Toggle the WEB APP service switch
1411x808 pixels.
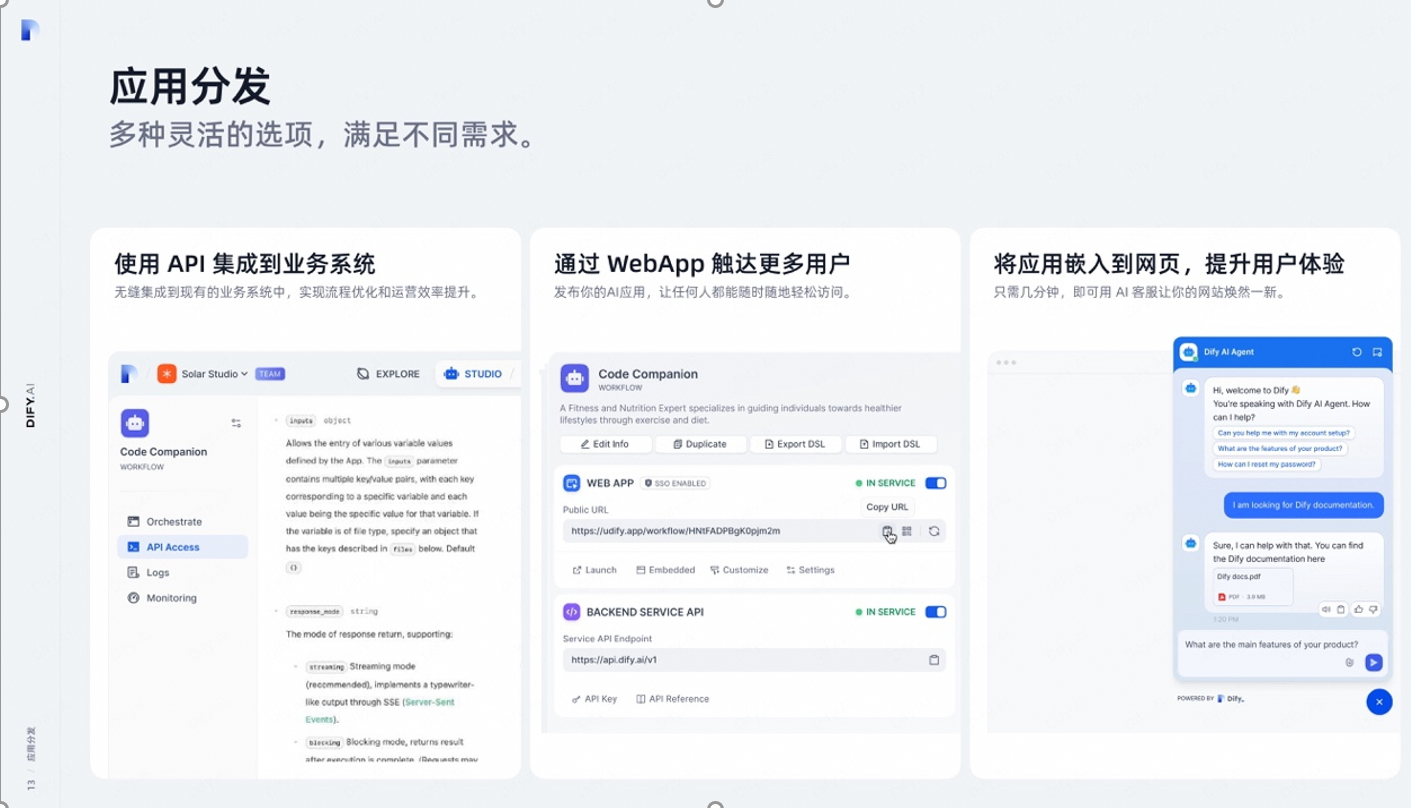936,483
